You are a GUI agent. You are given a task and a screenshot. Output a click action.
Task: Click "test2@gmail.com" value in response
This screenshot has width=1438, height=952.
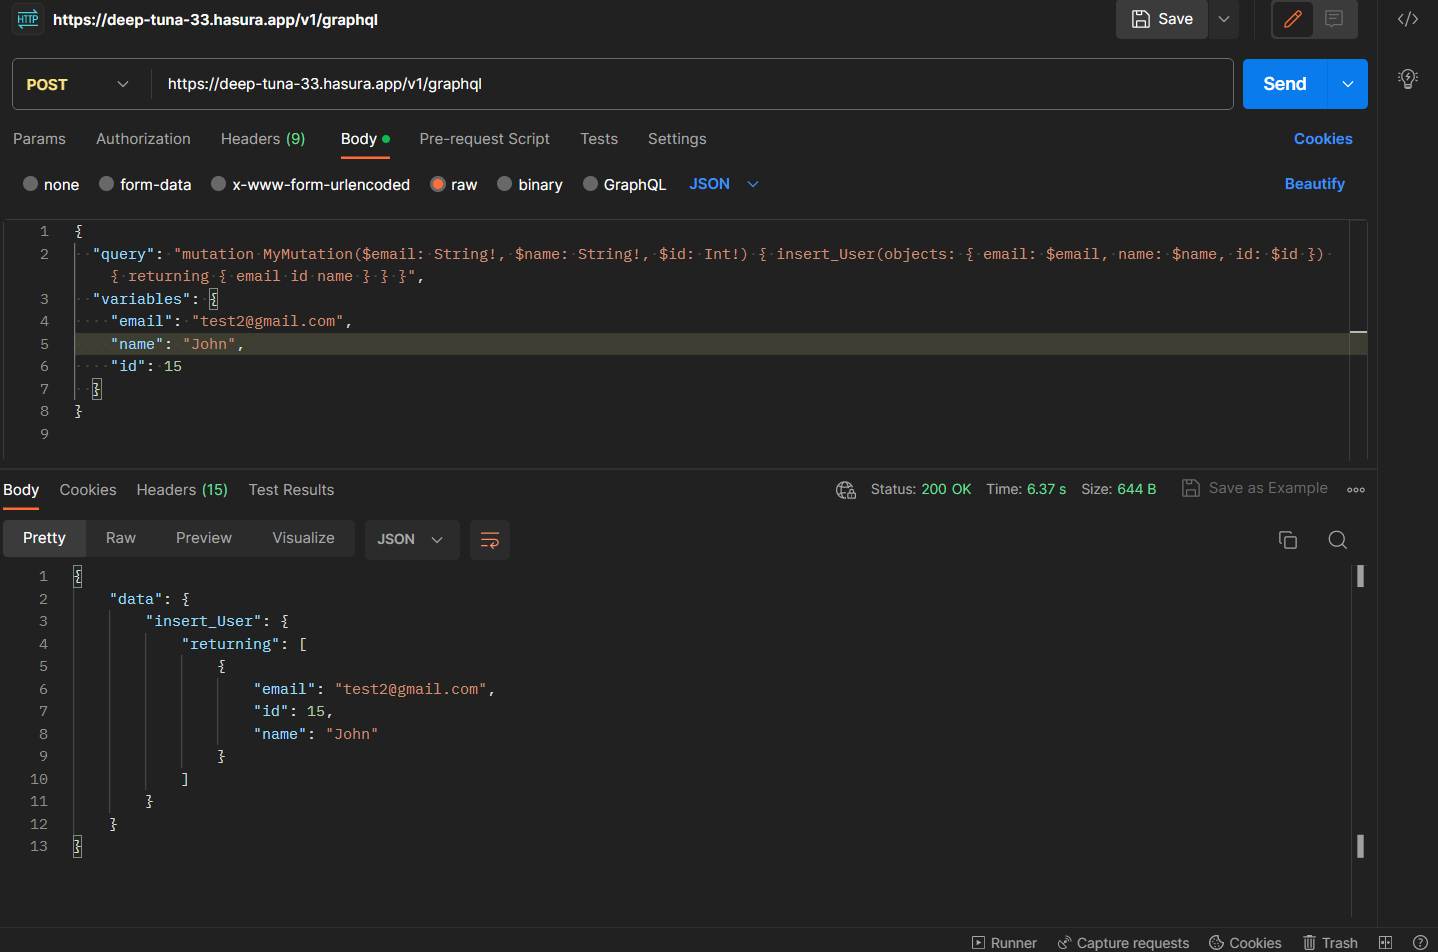click(411, 689)
